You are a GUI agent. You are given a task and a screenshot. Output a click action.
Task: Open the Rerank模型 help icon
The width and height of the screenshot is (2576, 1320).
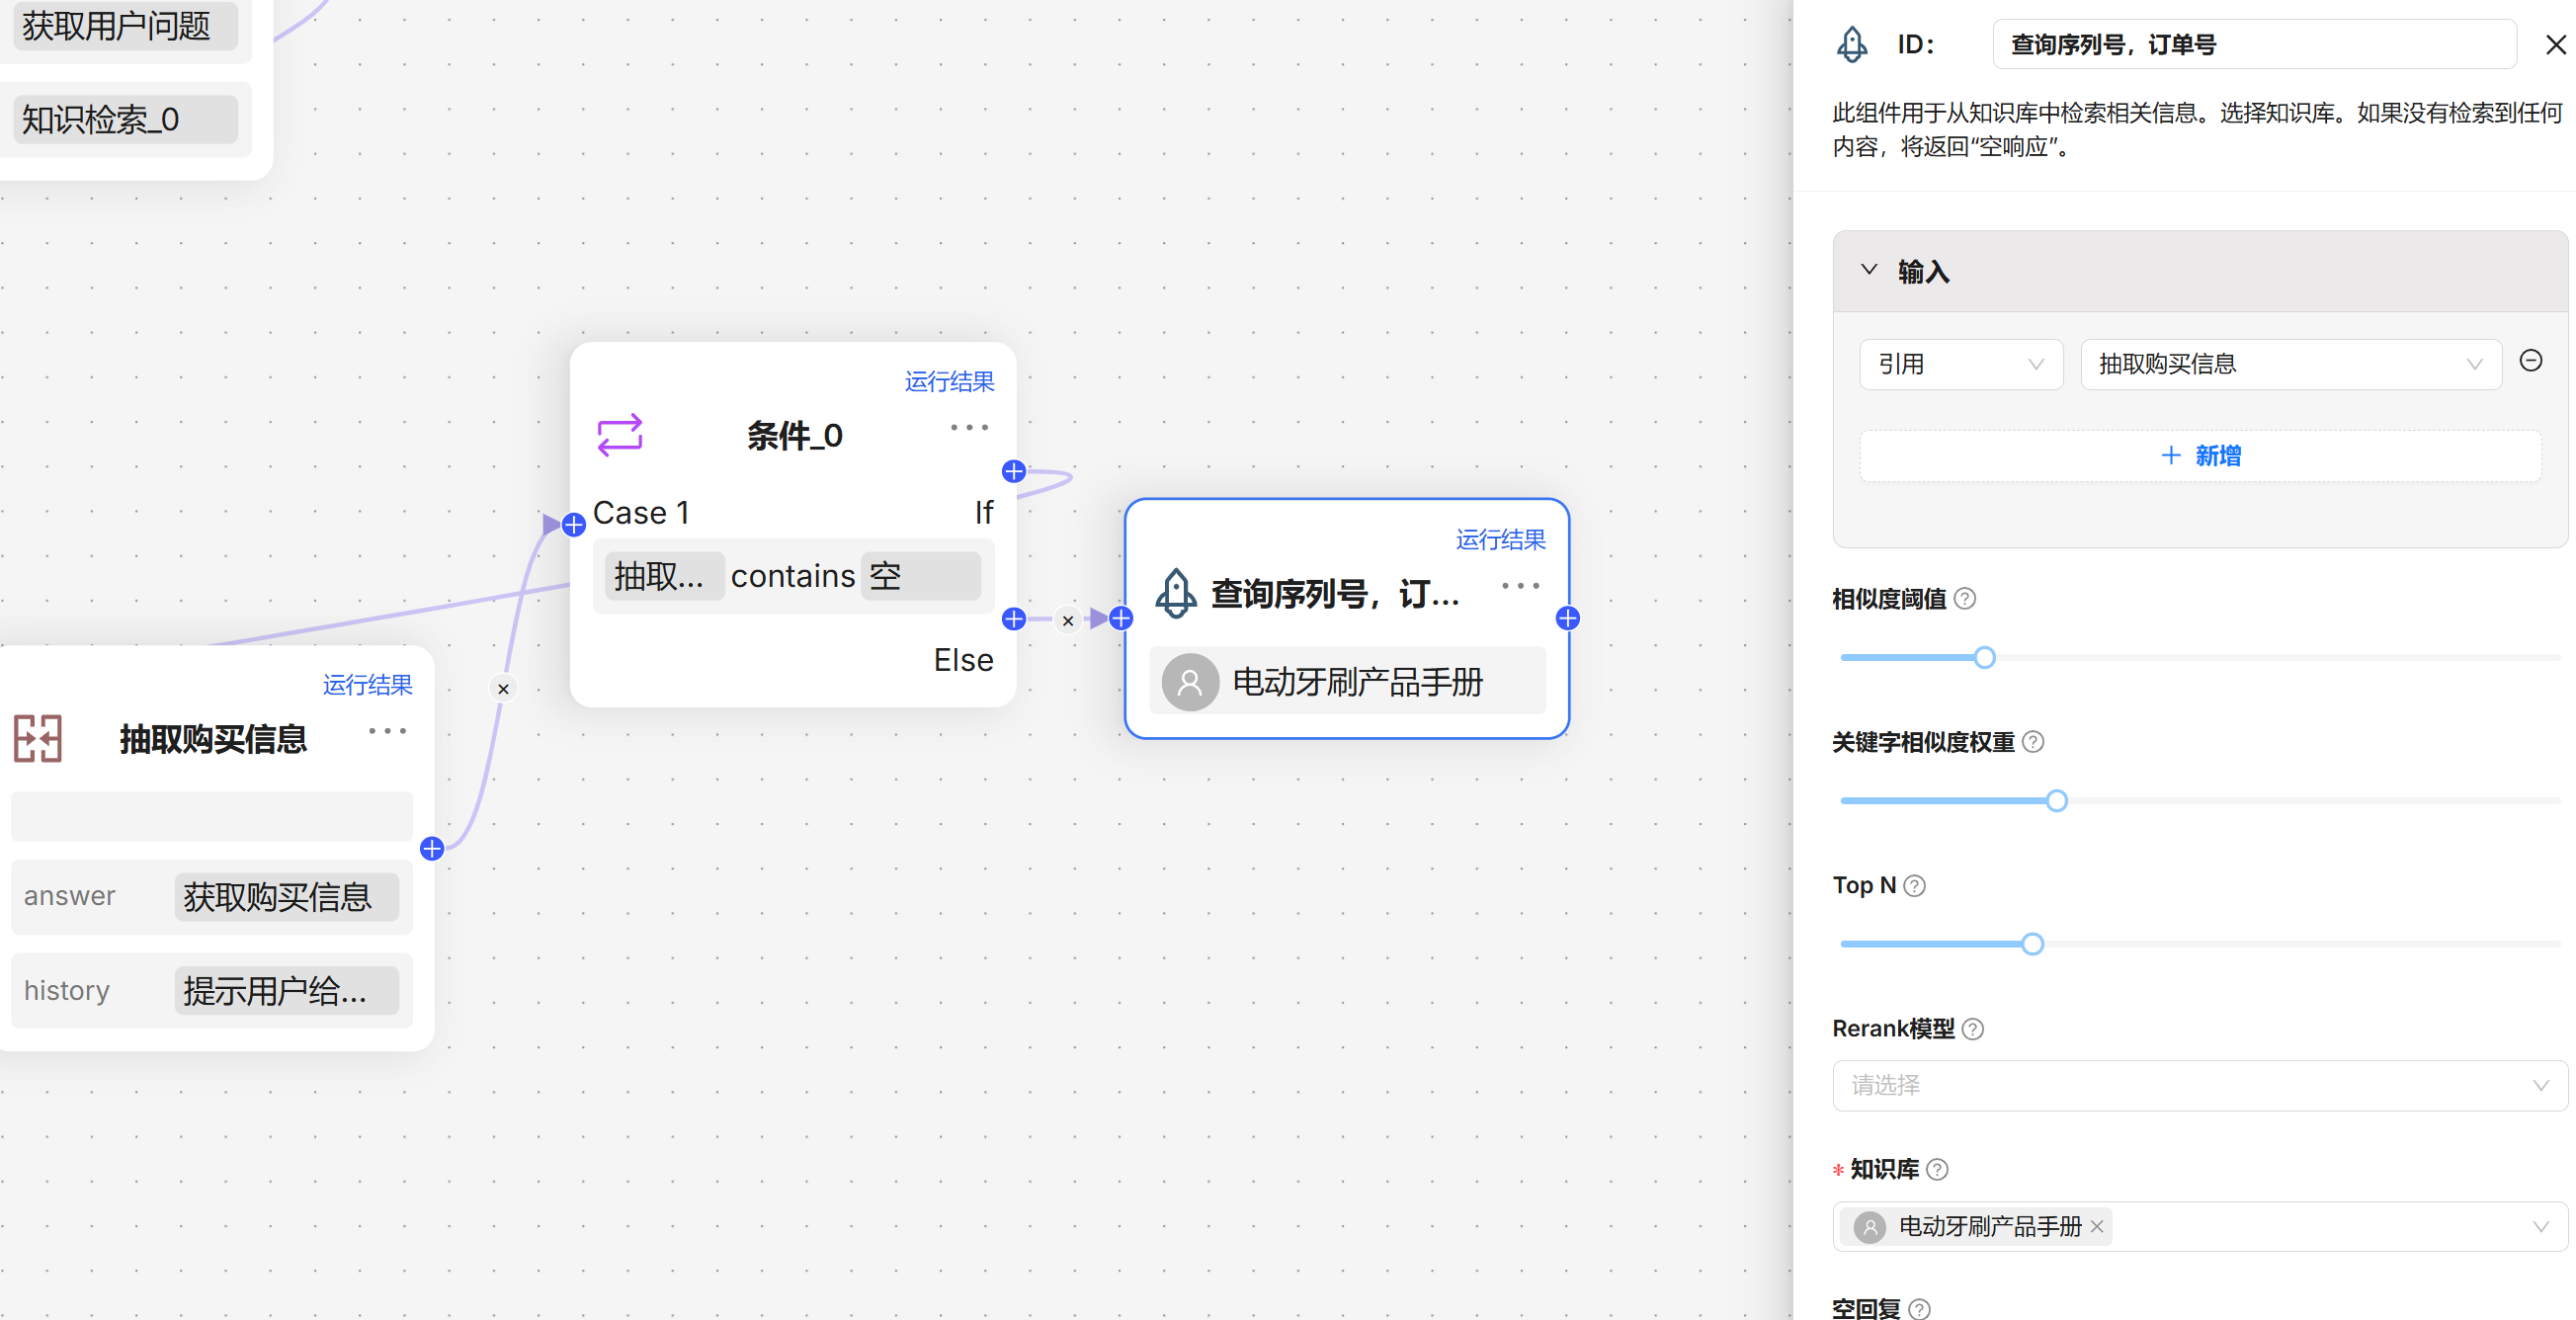pyautogui.click(x=1971, y=1028)
